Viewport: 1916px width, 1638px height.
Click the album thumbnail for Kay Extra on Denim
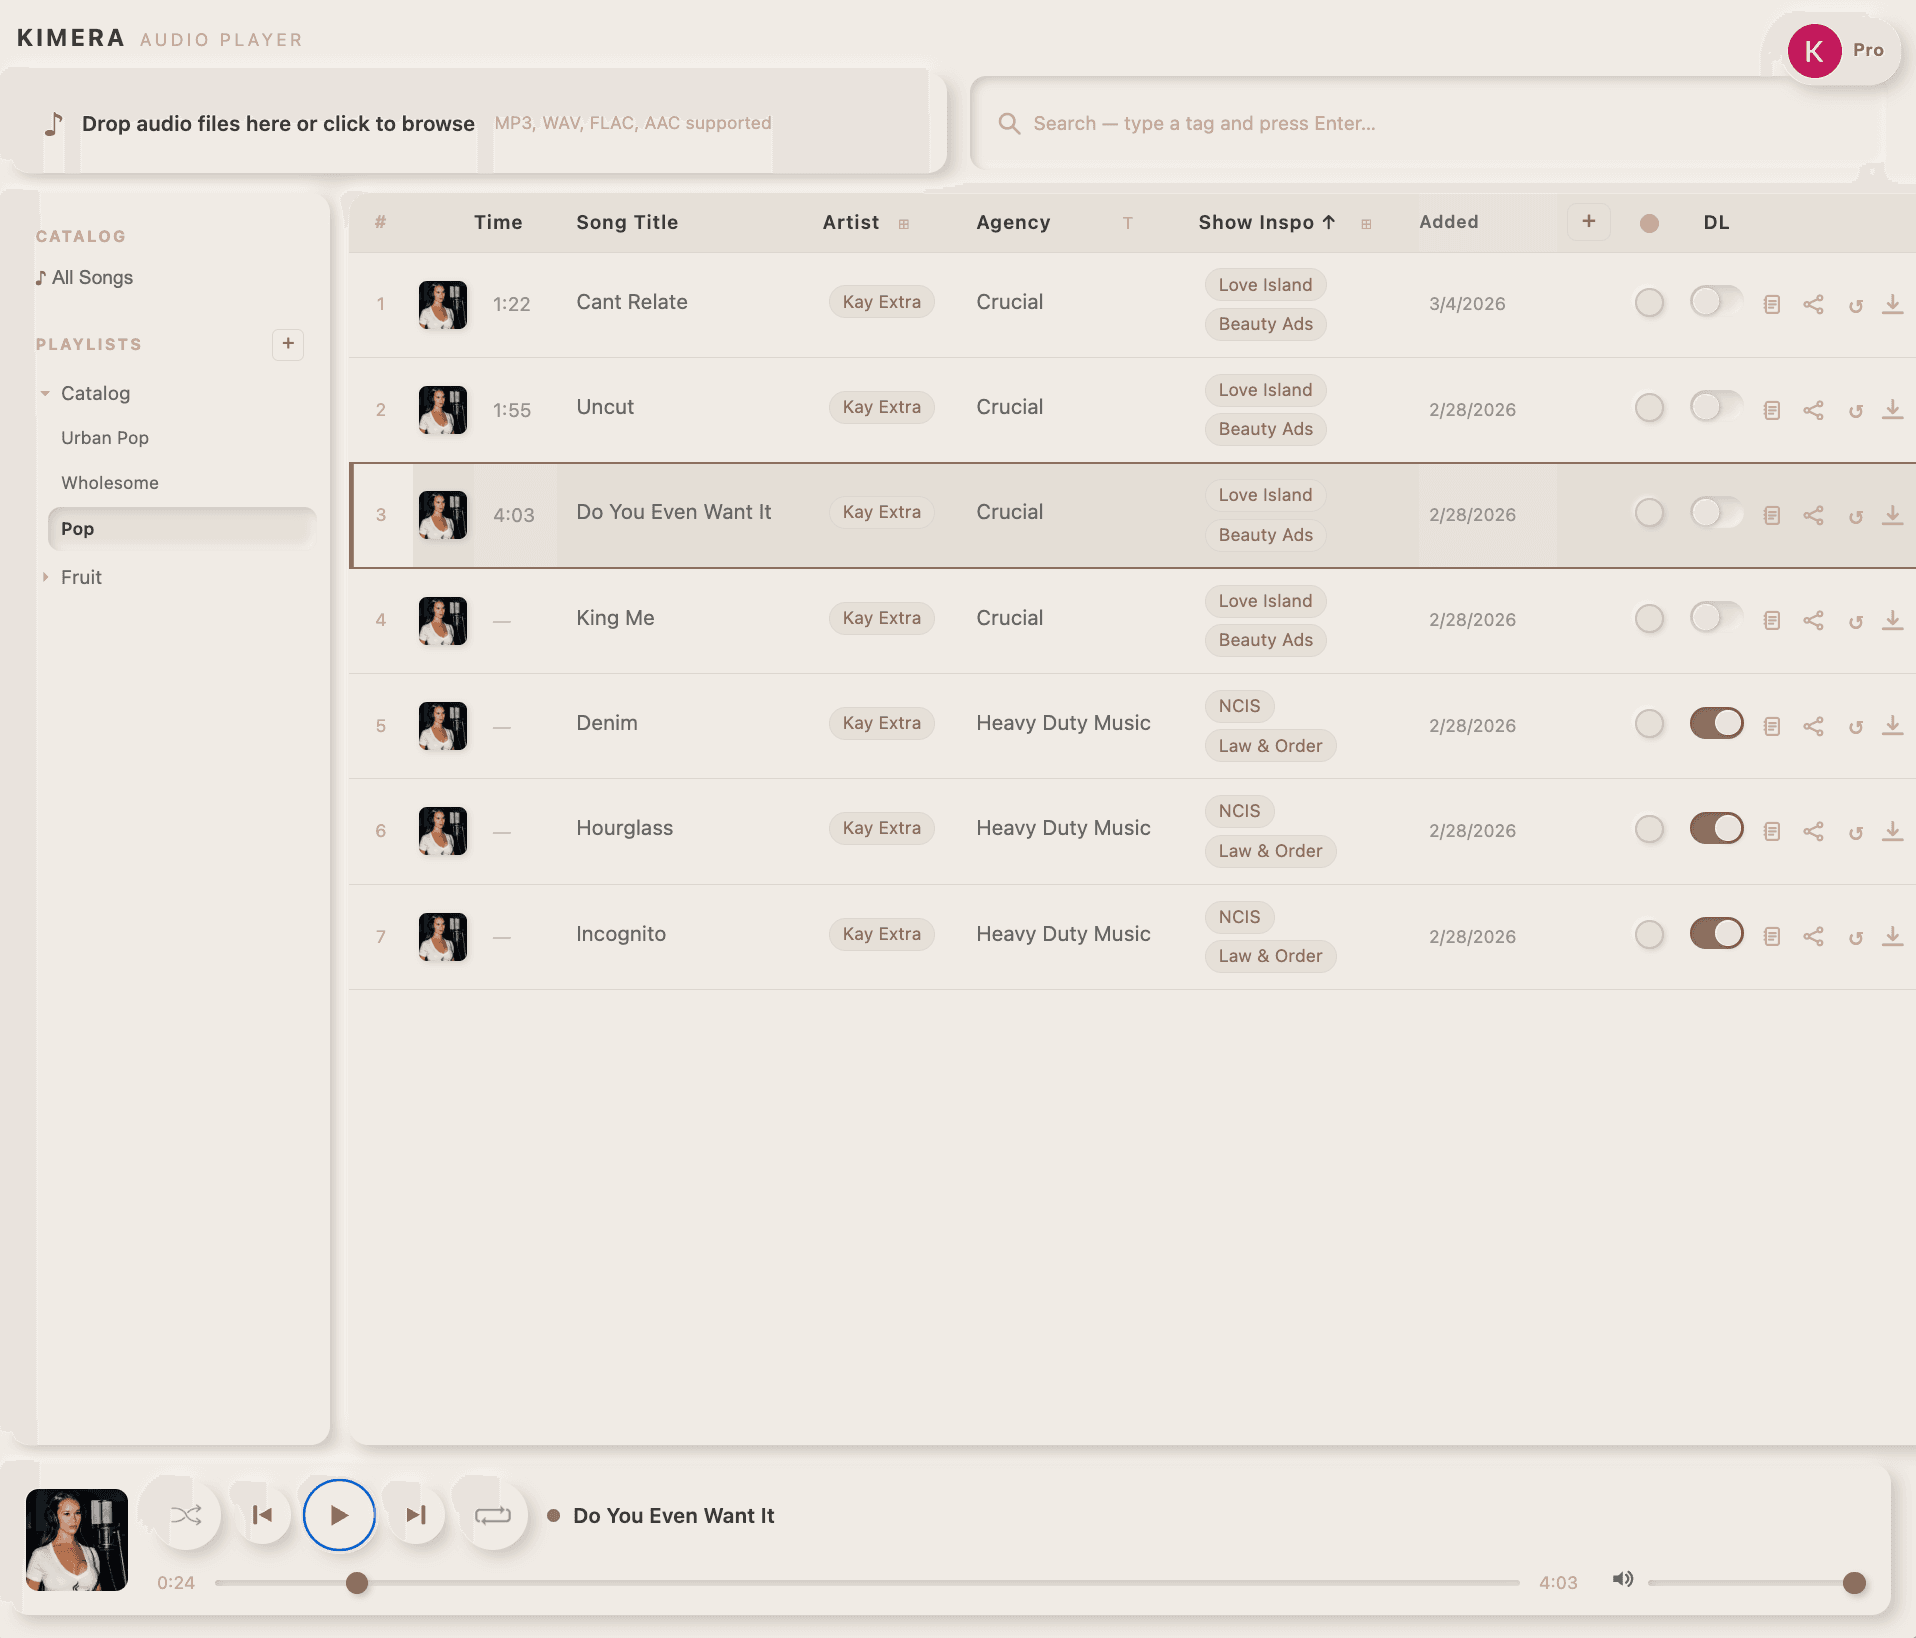[x=442, y=725]
